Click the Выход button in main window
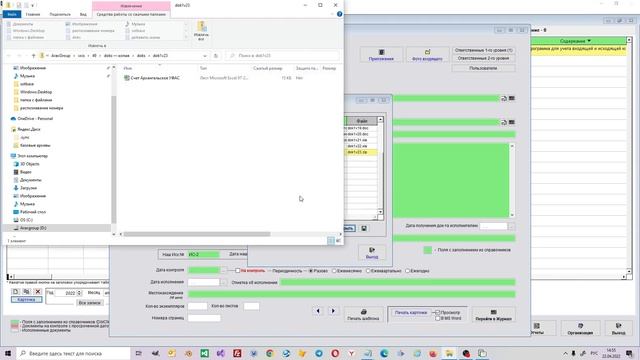Image resolution: width=640 pixels, height=360 pixels. pyautogui.click(x=618, y=329)
